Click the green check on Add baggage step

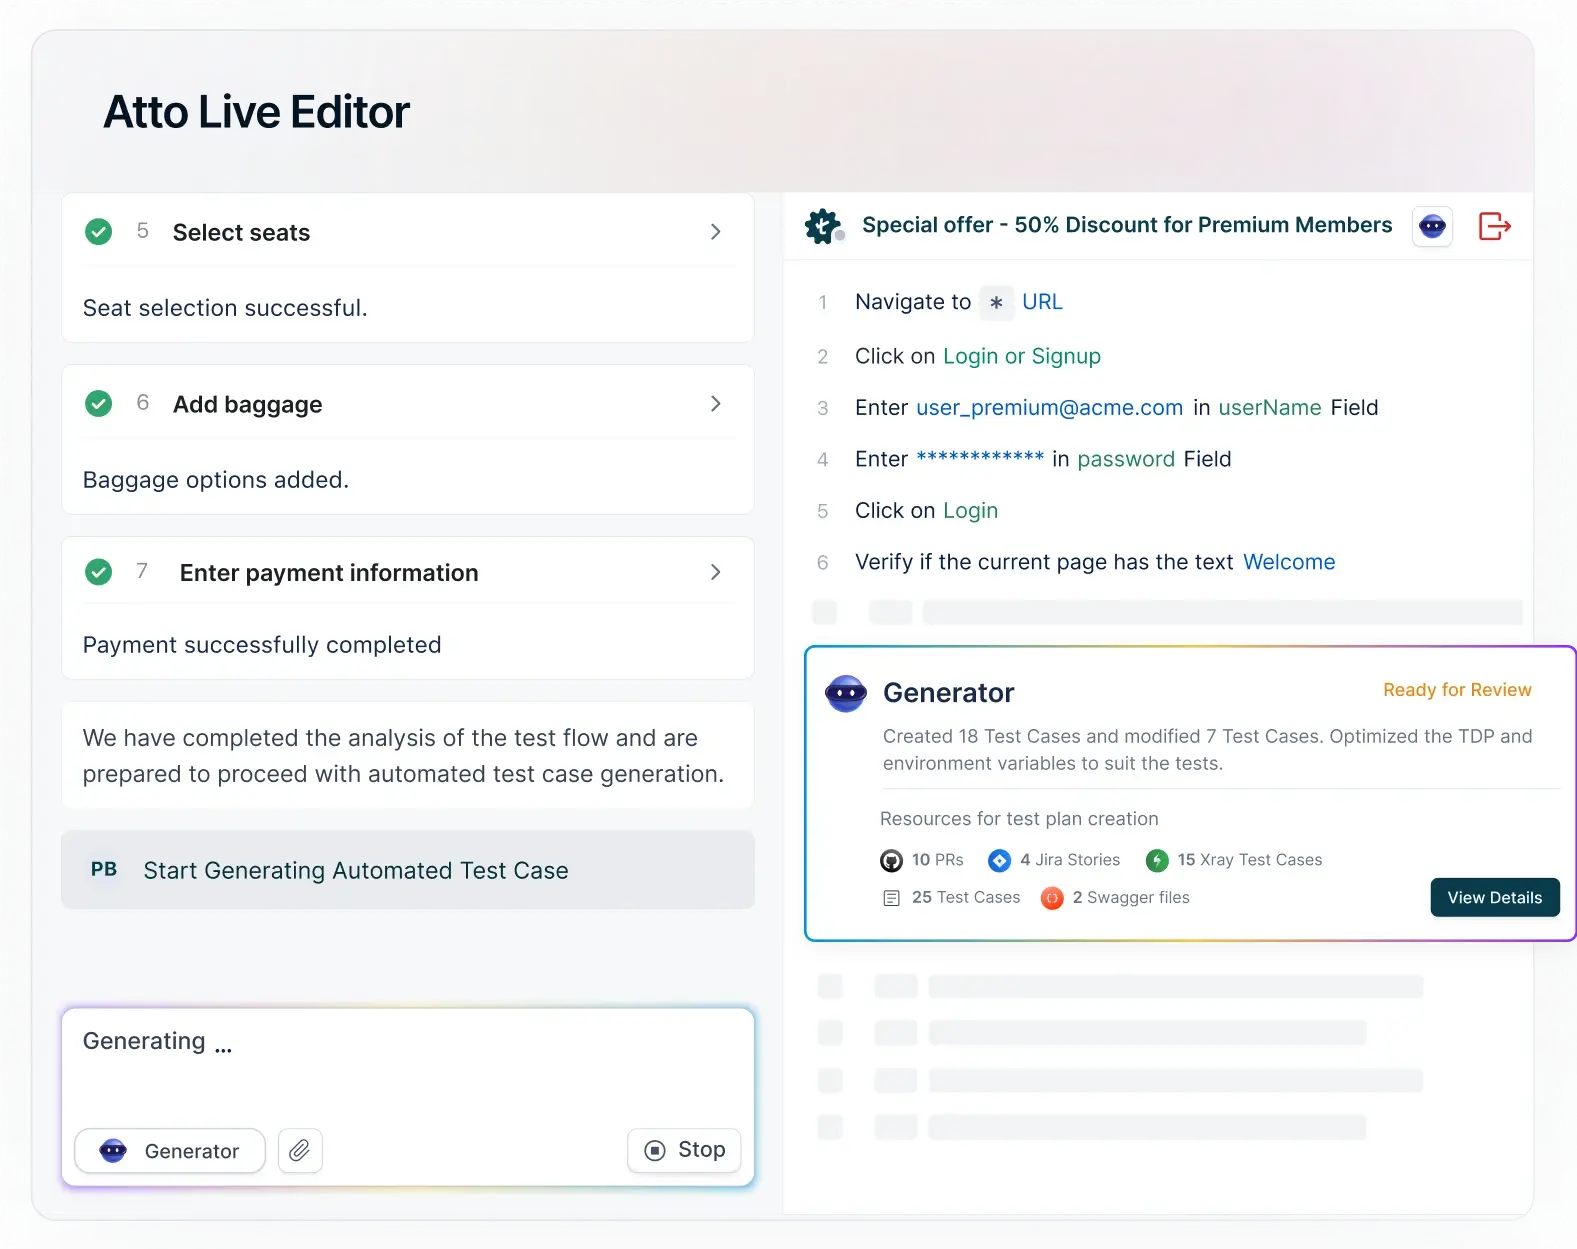(x=99, y=404)
